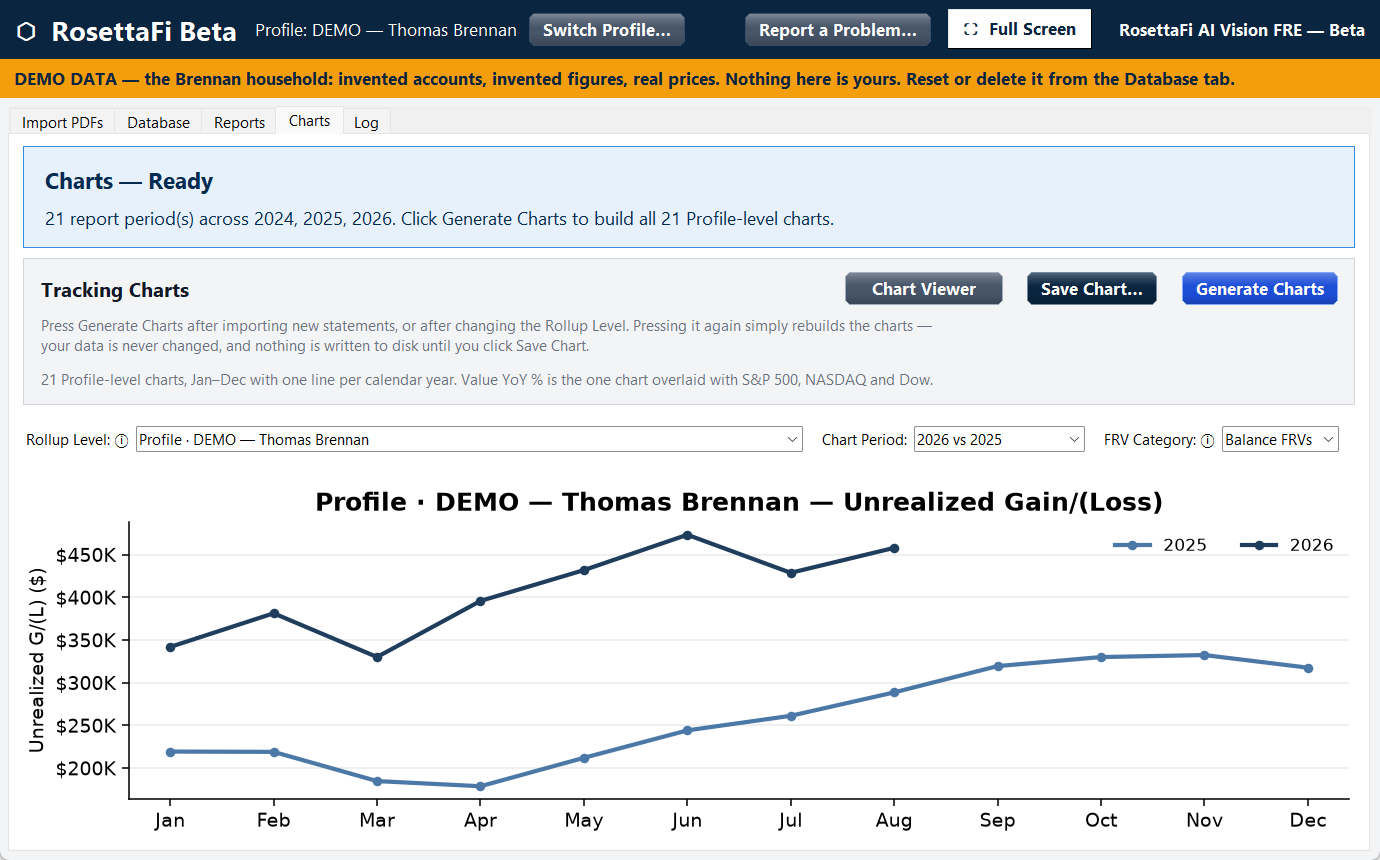
Task: Click Report a Problem... button
Action: coord(838,30)
